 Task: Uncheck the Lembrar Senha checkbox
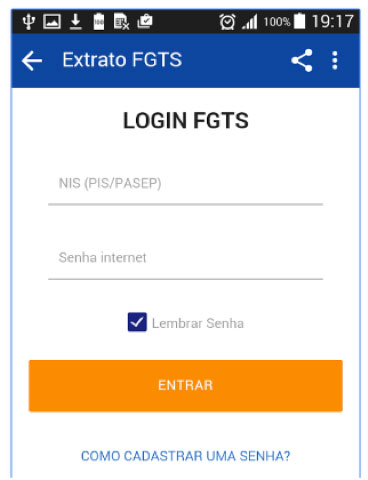click(x=137, y=322)
